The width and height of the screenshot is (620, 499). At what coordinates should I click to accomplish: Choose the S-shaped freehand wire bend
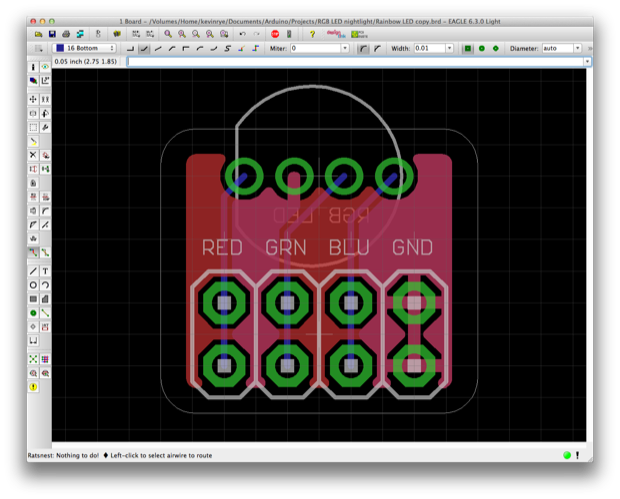coord(228,49)
